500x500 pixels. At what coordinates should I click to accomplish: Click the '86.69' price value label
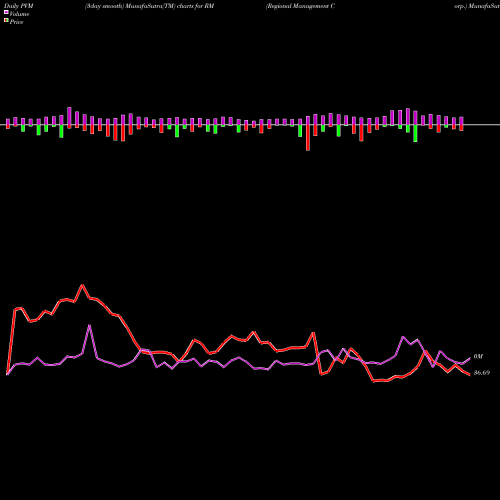pyautogui.click(x=482, y=373)
